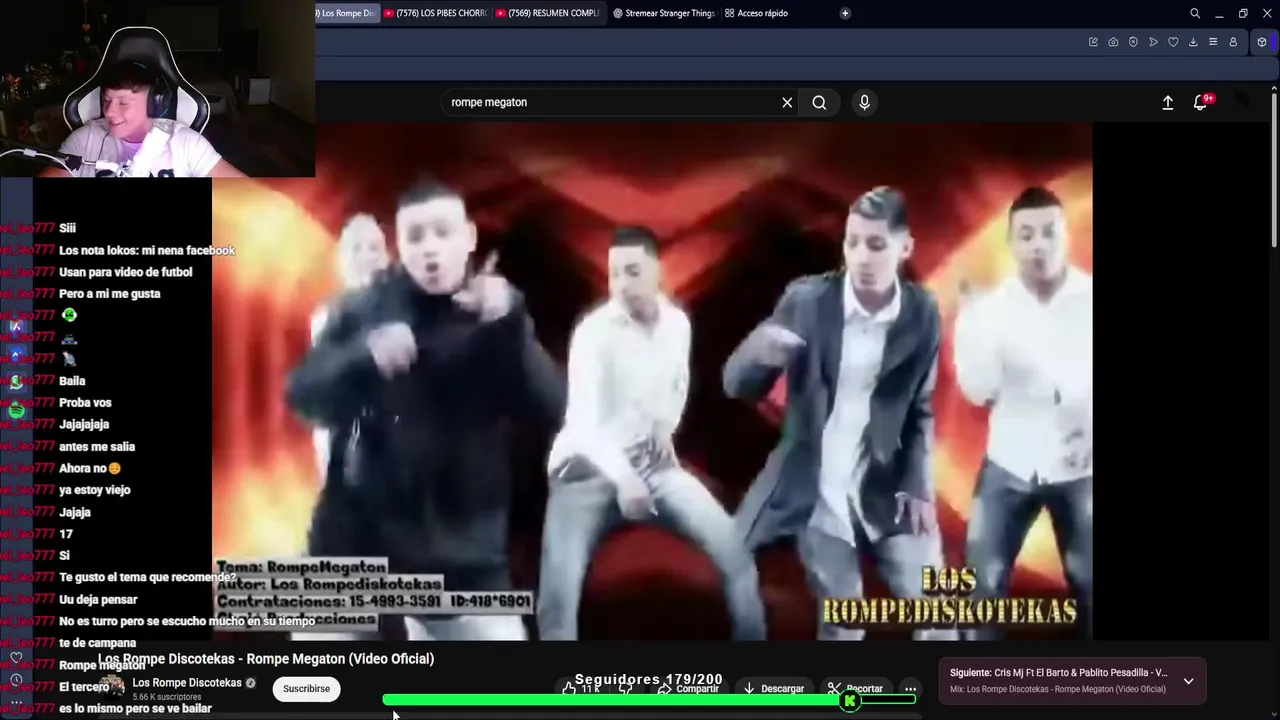
Task: Open the sidebar history clock icon
Action: tap(16, 680)
